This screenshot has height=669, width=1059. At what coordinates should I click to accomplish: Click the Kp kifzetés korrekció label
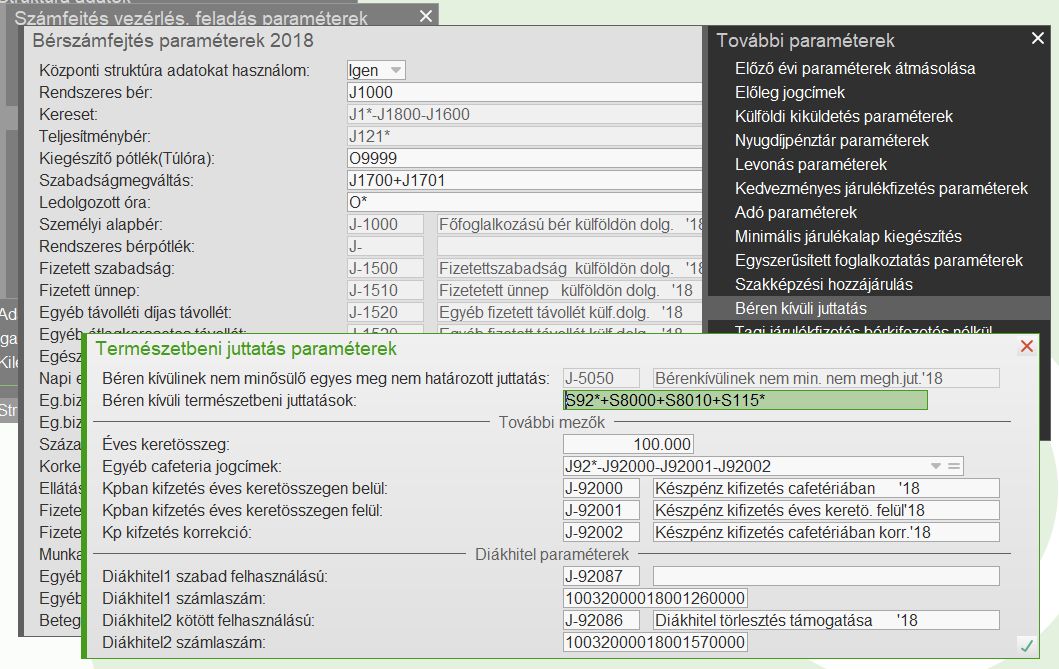coord(176,532)
